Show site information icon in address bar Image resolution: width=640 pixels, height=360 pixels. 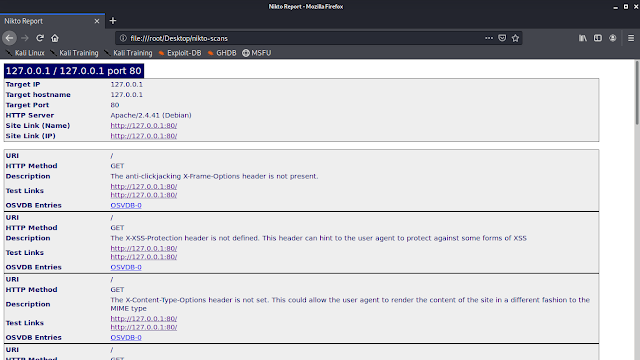123,38
